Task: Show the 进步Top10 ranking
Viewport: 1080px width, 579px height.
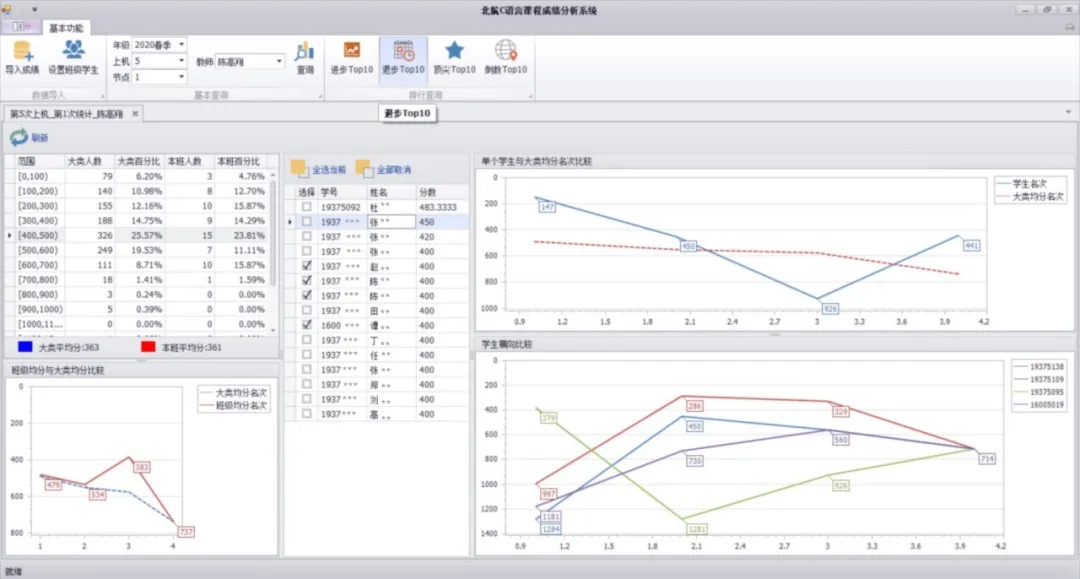Action: [351, 56]
